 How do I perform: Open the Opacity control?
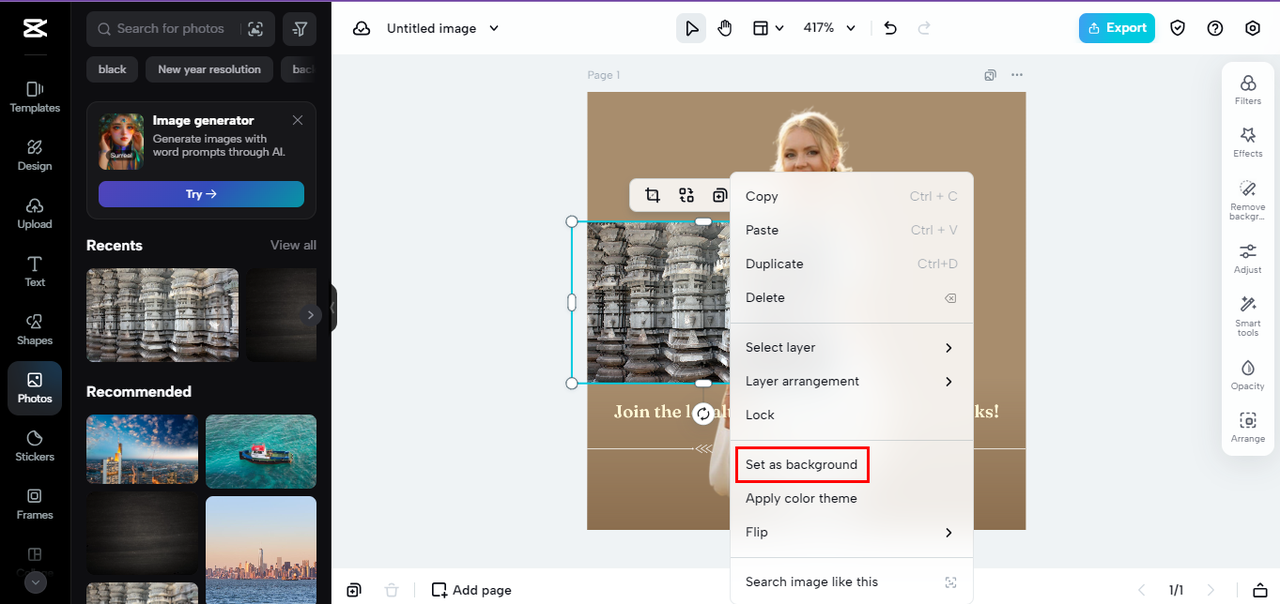pos(1248,374)
